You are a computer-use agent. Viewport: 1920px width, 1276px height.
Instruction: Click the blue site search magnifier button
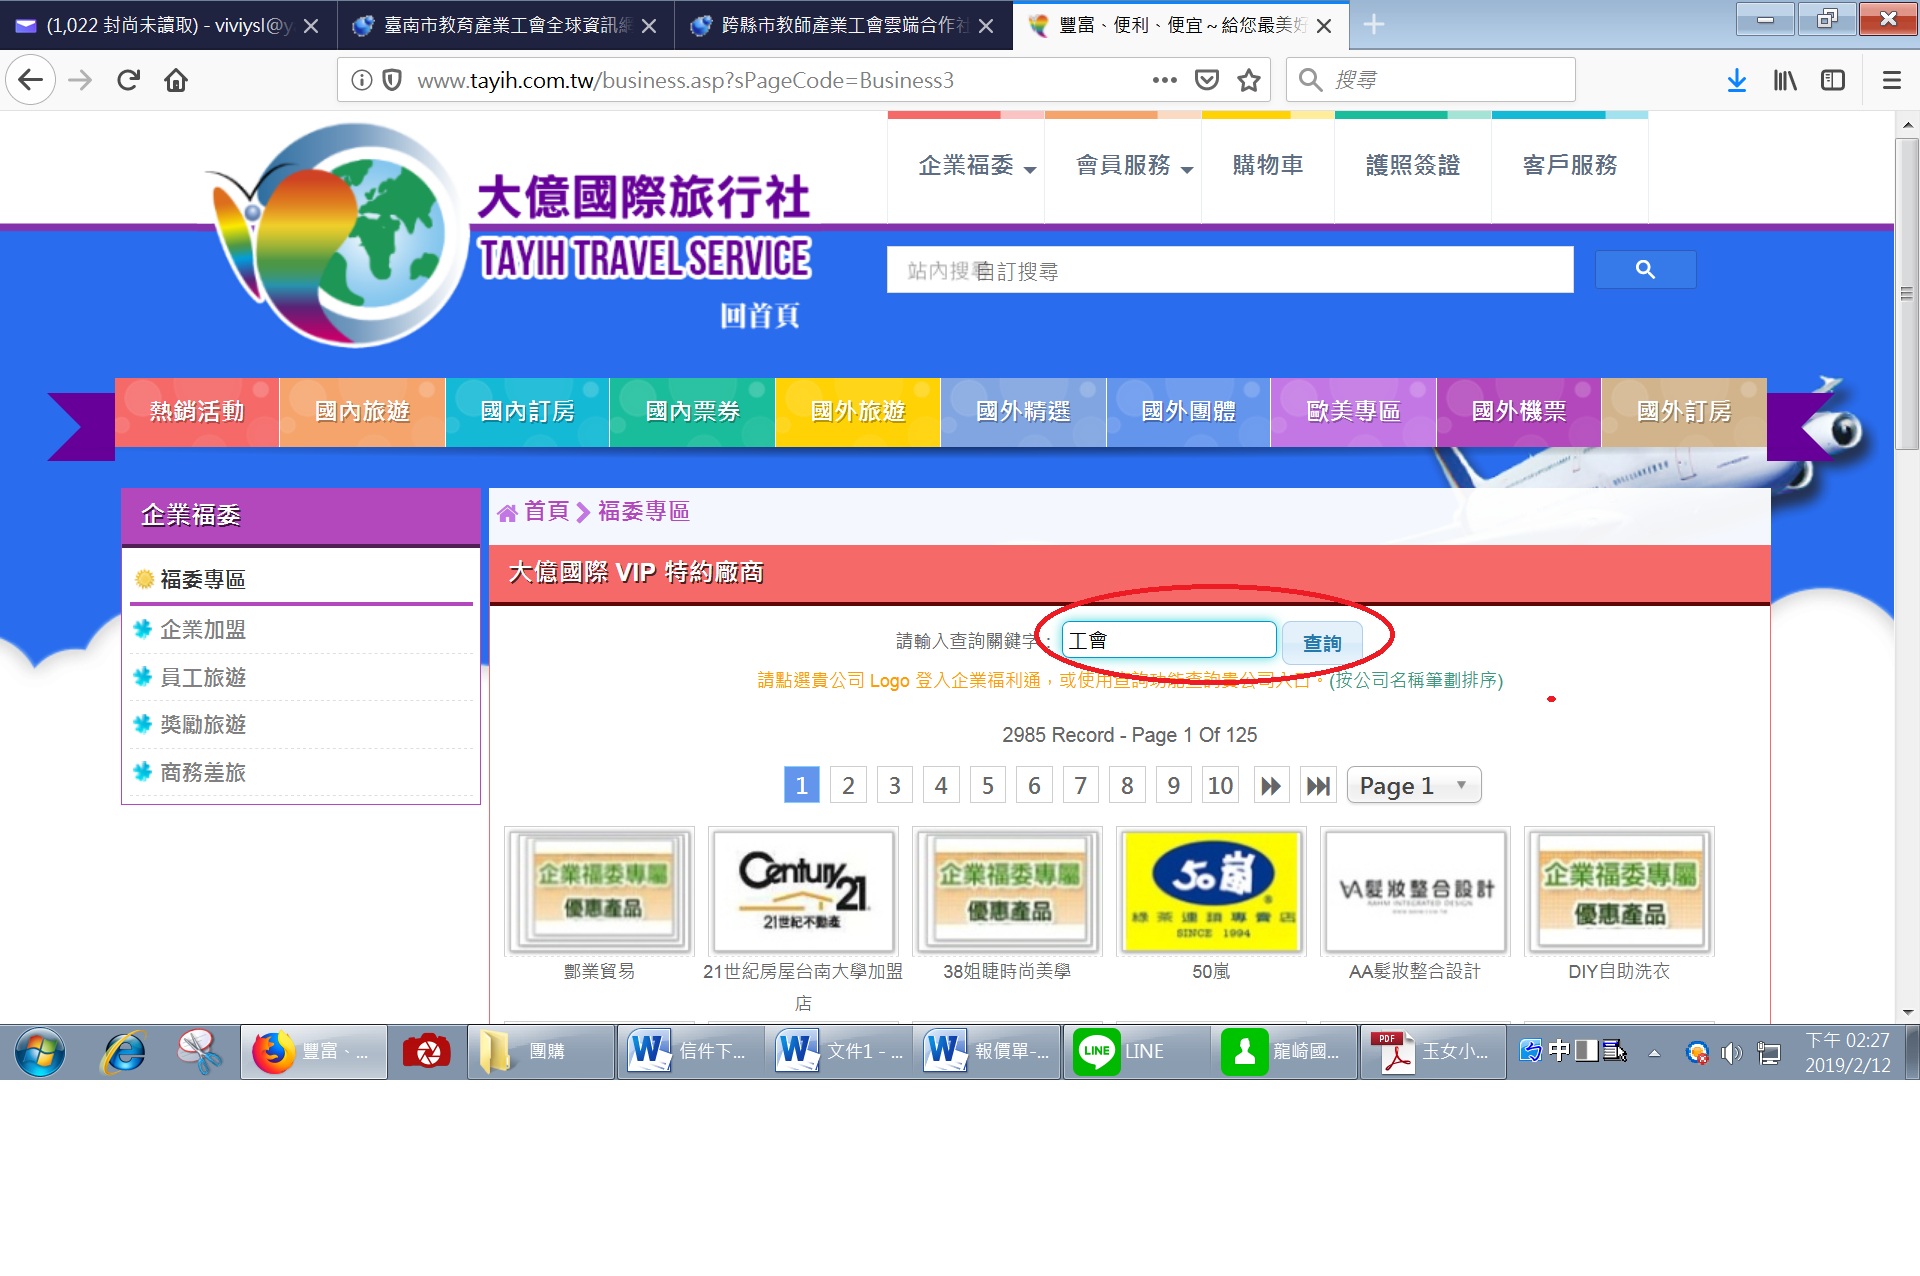[x=1645, y=269]
